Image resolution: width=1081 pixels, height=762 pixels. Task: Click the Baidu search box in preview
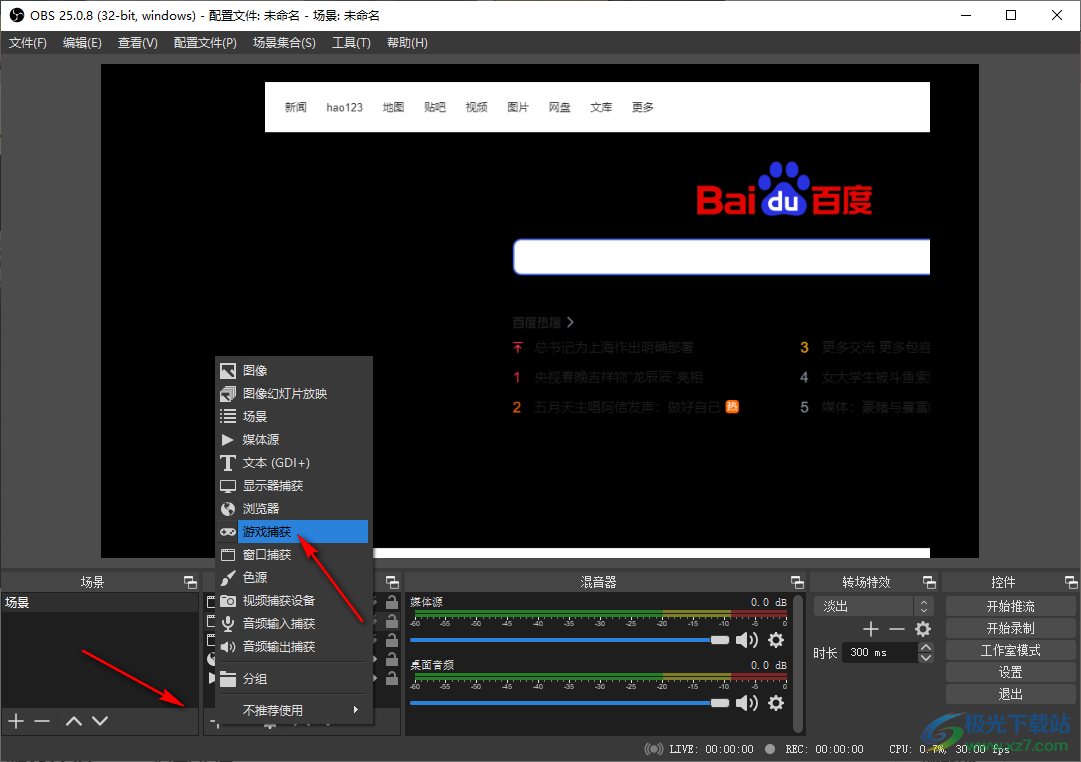coord(721,257)
